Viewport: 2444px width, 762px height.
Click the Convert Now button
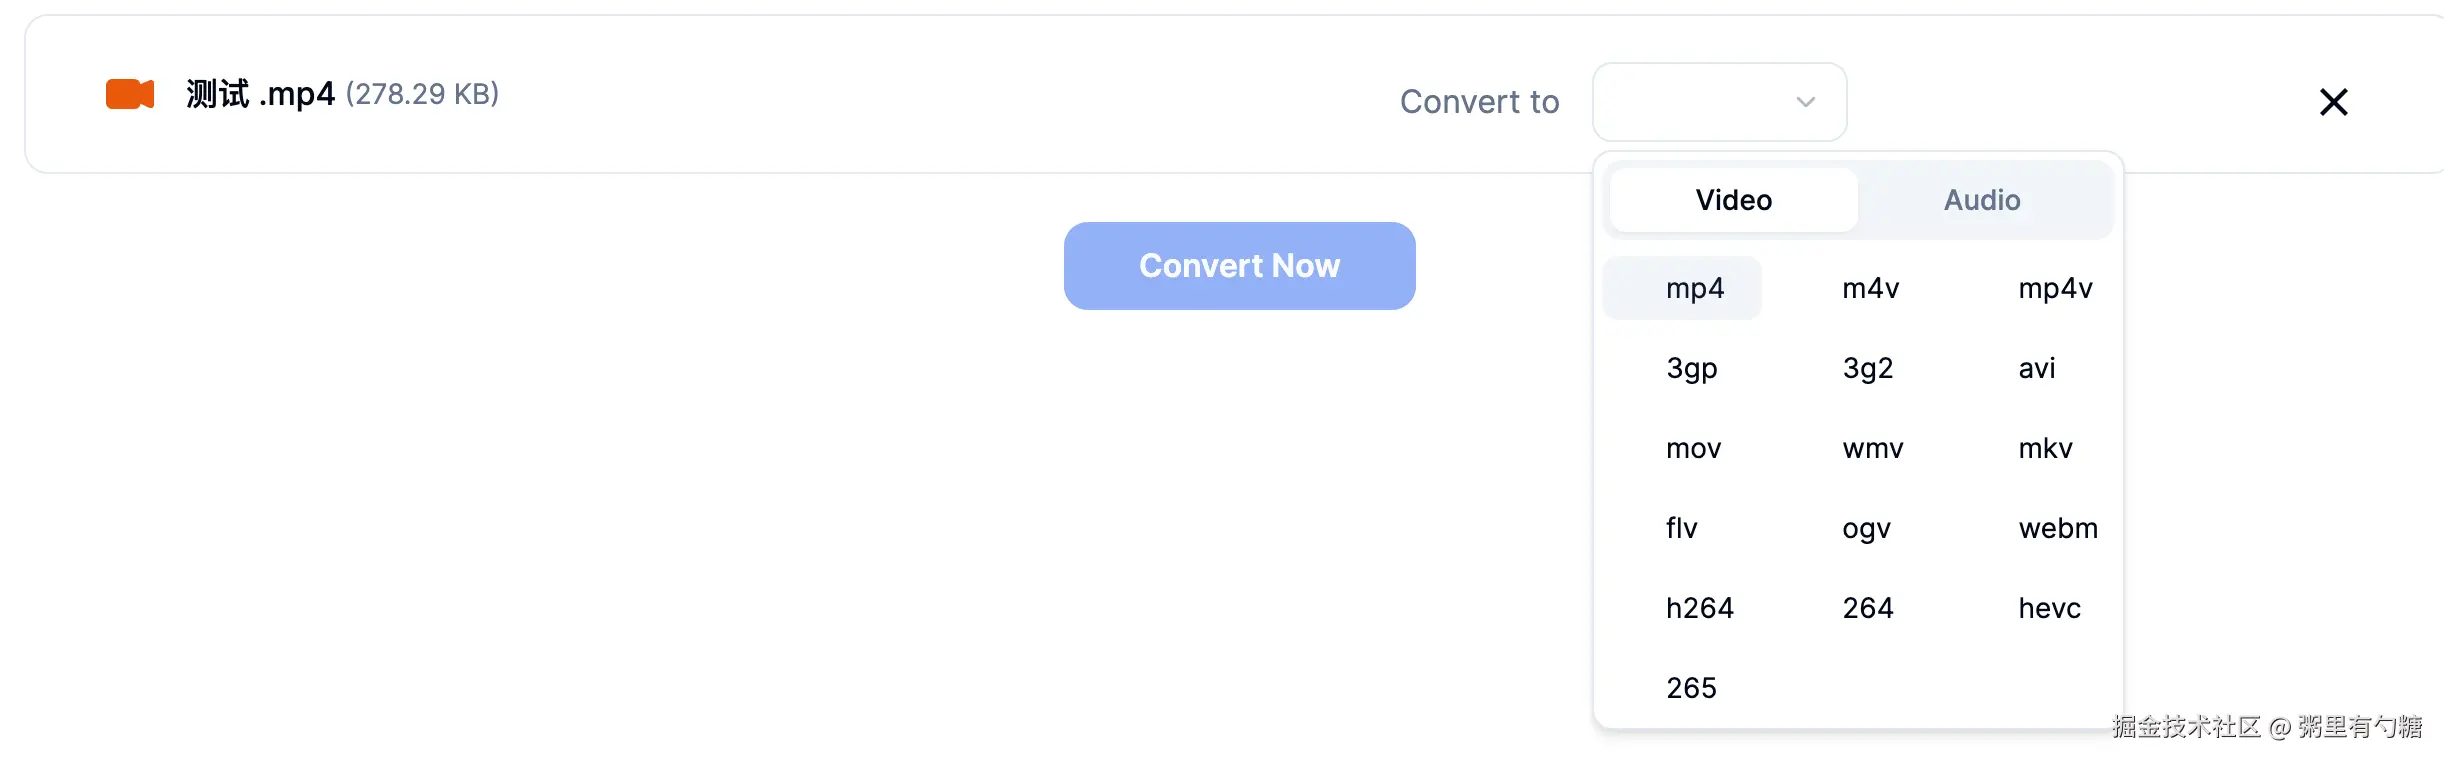click(1239, 266)
